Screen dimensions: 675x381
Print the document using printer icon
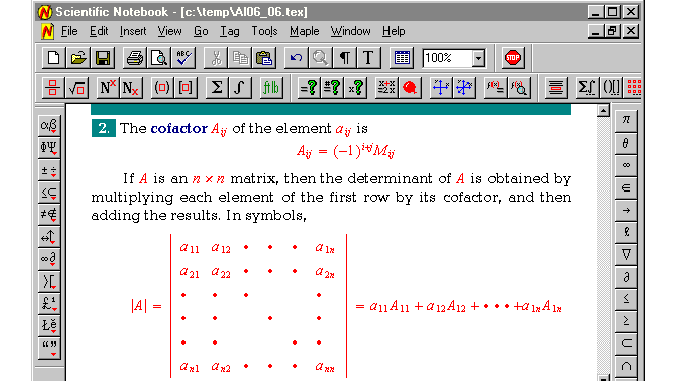(x=134, y=58)
